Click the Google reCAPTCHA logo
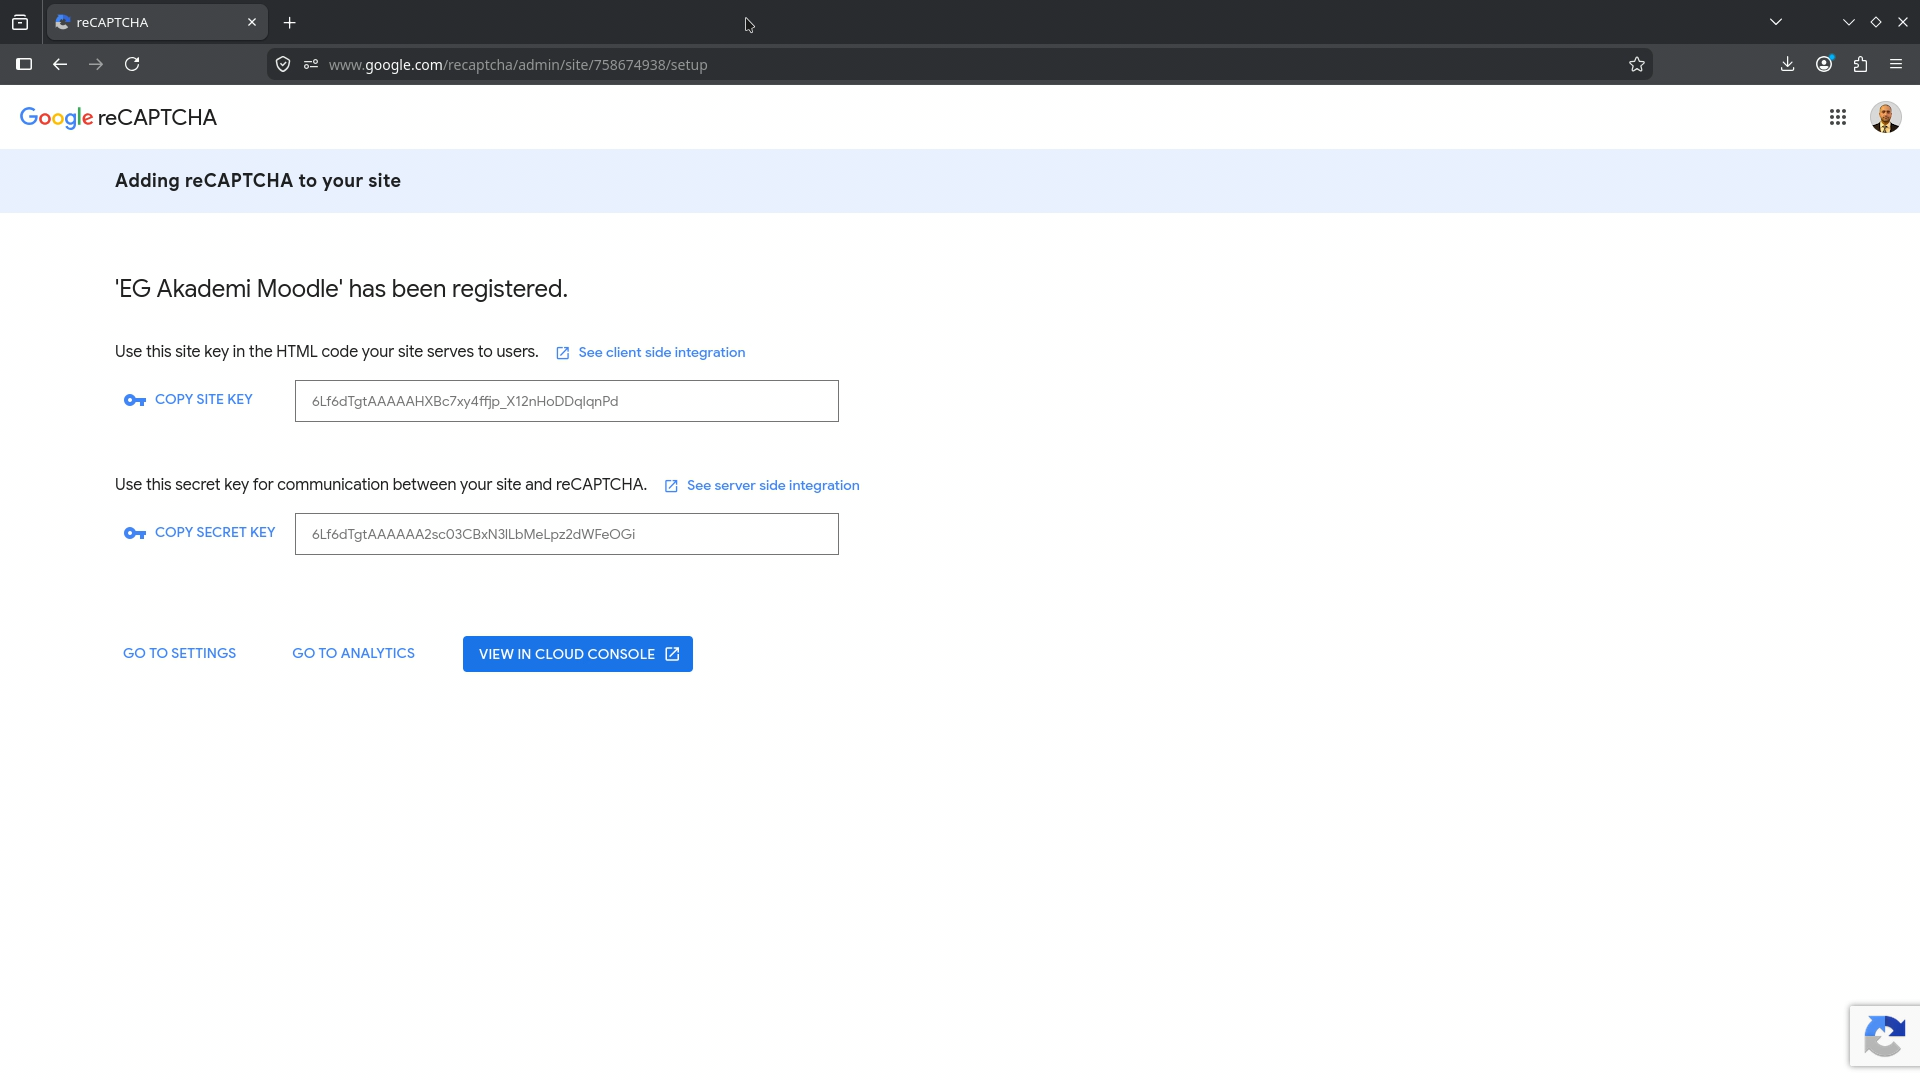This screenshot has width=1920, height=1080. tap(118, 118)
